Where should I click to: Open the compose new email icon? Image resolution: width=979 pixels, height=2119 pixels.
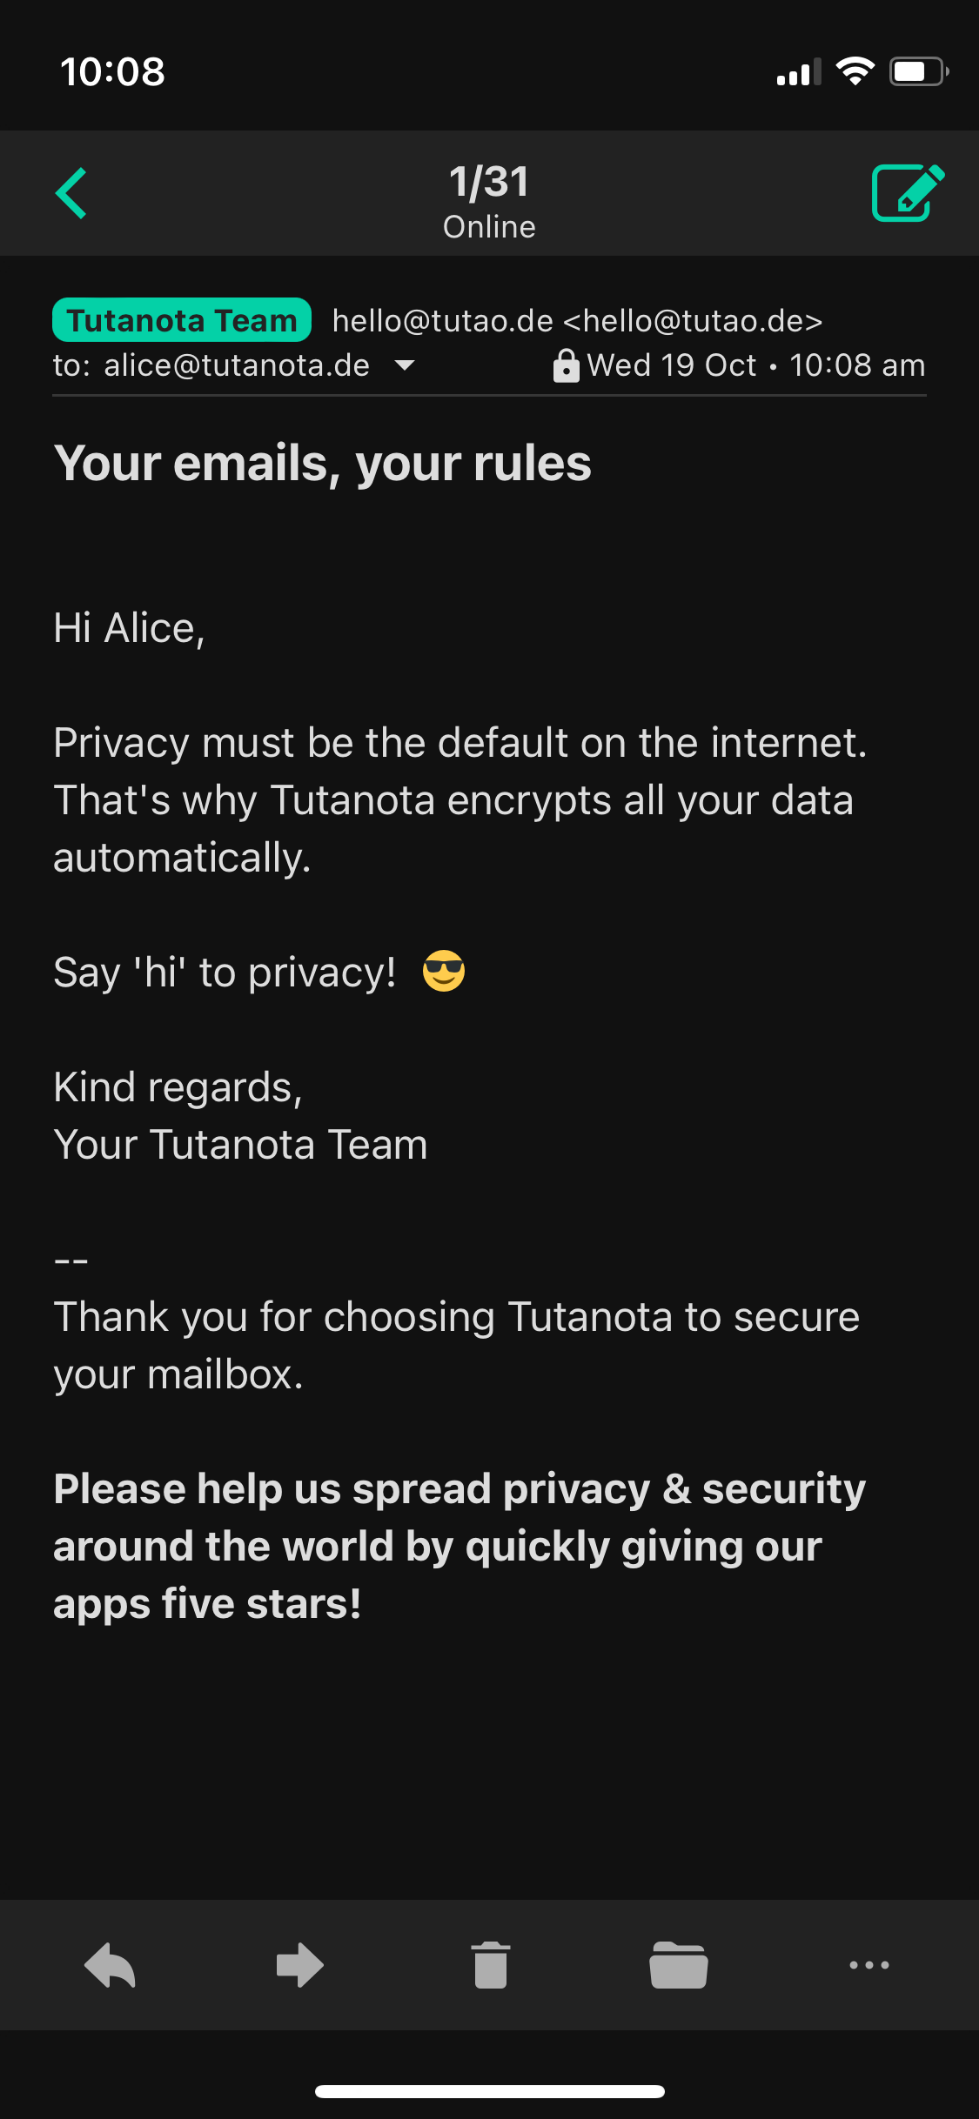[907, 193]
